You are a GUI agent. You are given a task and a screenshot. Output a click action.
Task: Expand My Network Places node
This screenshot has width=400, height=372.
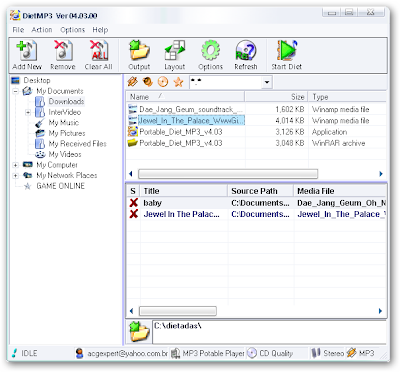pyautogui.click(x=16, y=175)
